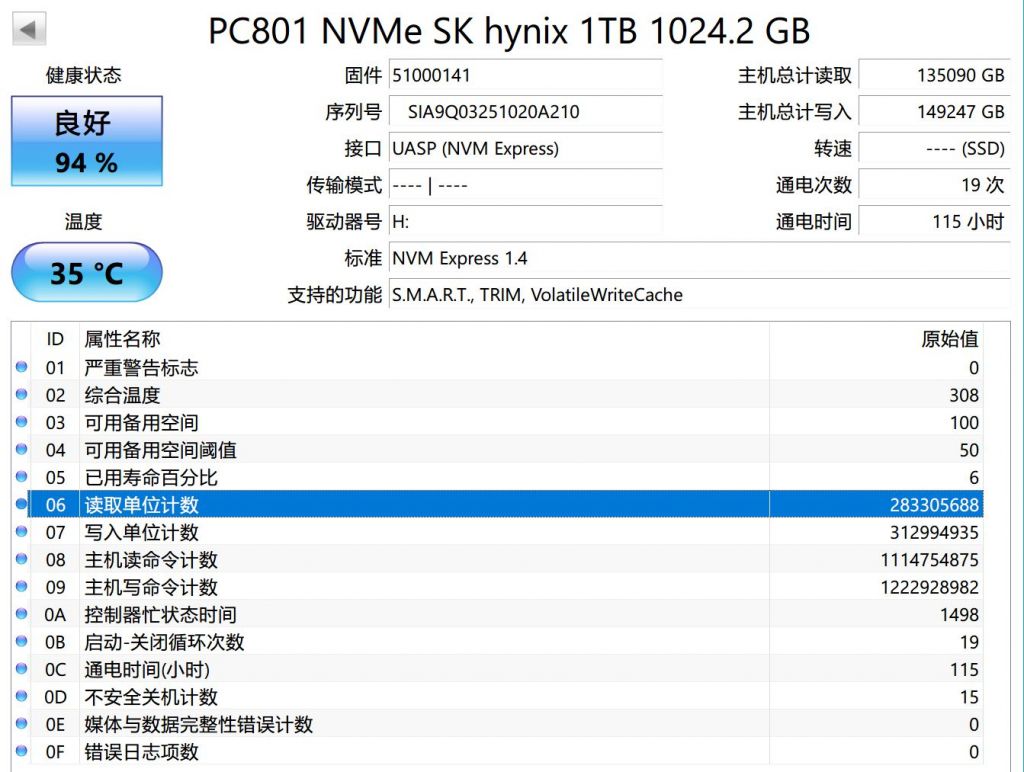1024x772 pixels.
Task: Click the indicator beside 不安全关机计数
Action: 21,696
